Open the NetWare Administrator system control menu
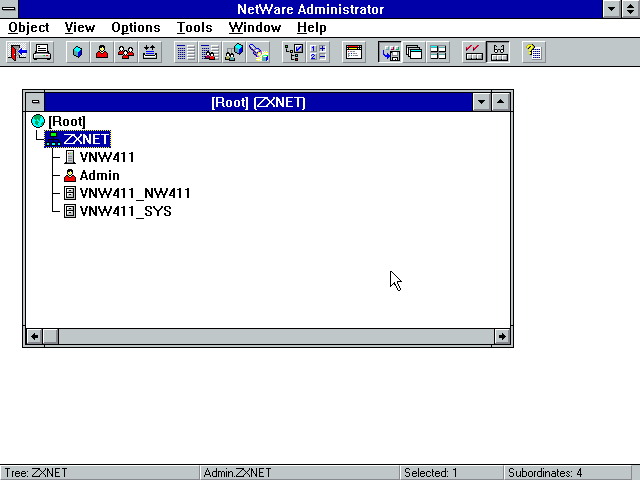The image size is (640, 480). [9, 9]
